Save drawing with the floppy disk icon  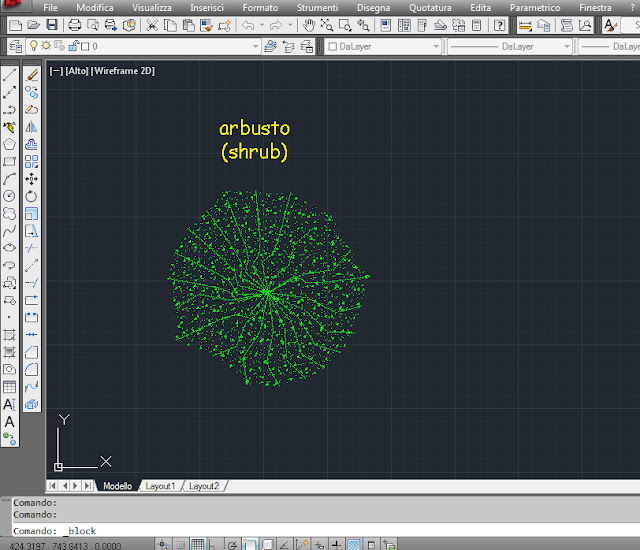tap(52, 25)
